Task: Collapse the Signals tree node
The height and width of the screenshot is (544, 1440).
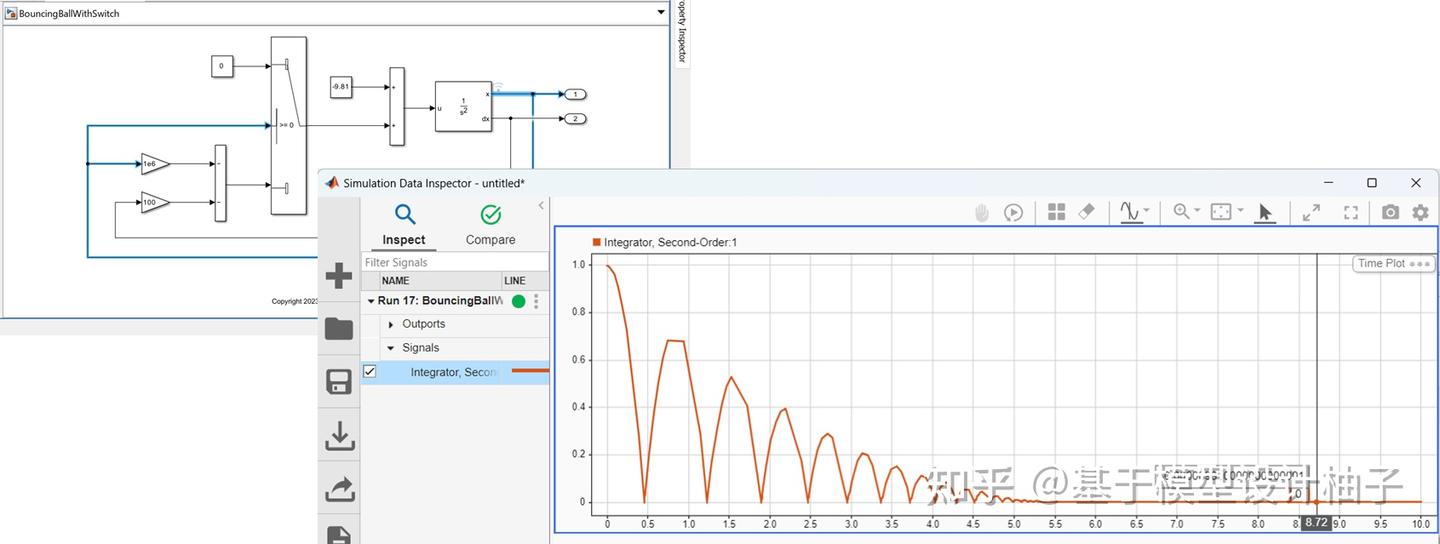Action: click(391, 349)
